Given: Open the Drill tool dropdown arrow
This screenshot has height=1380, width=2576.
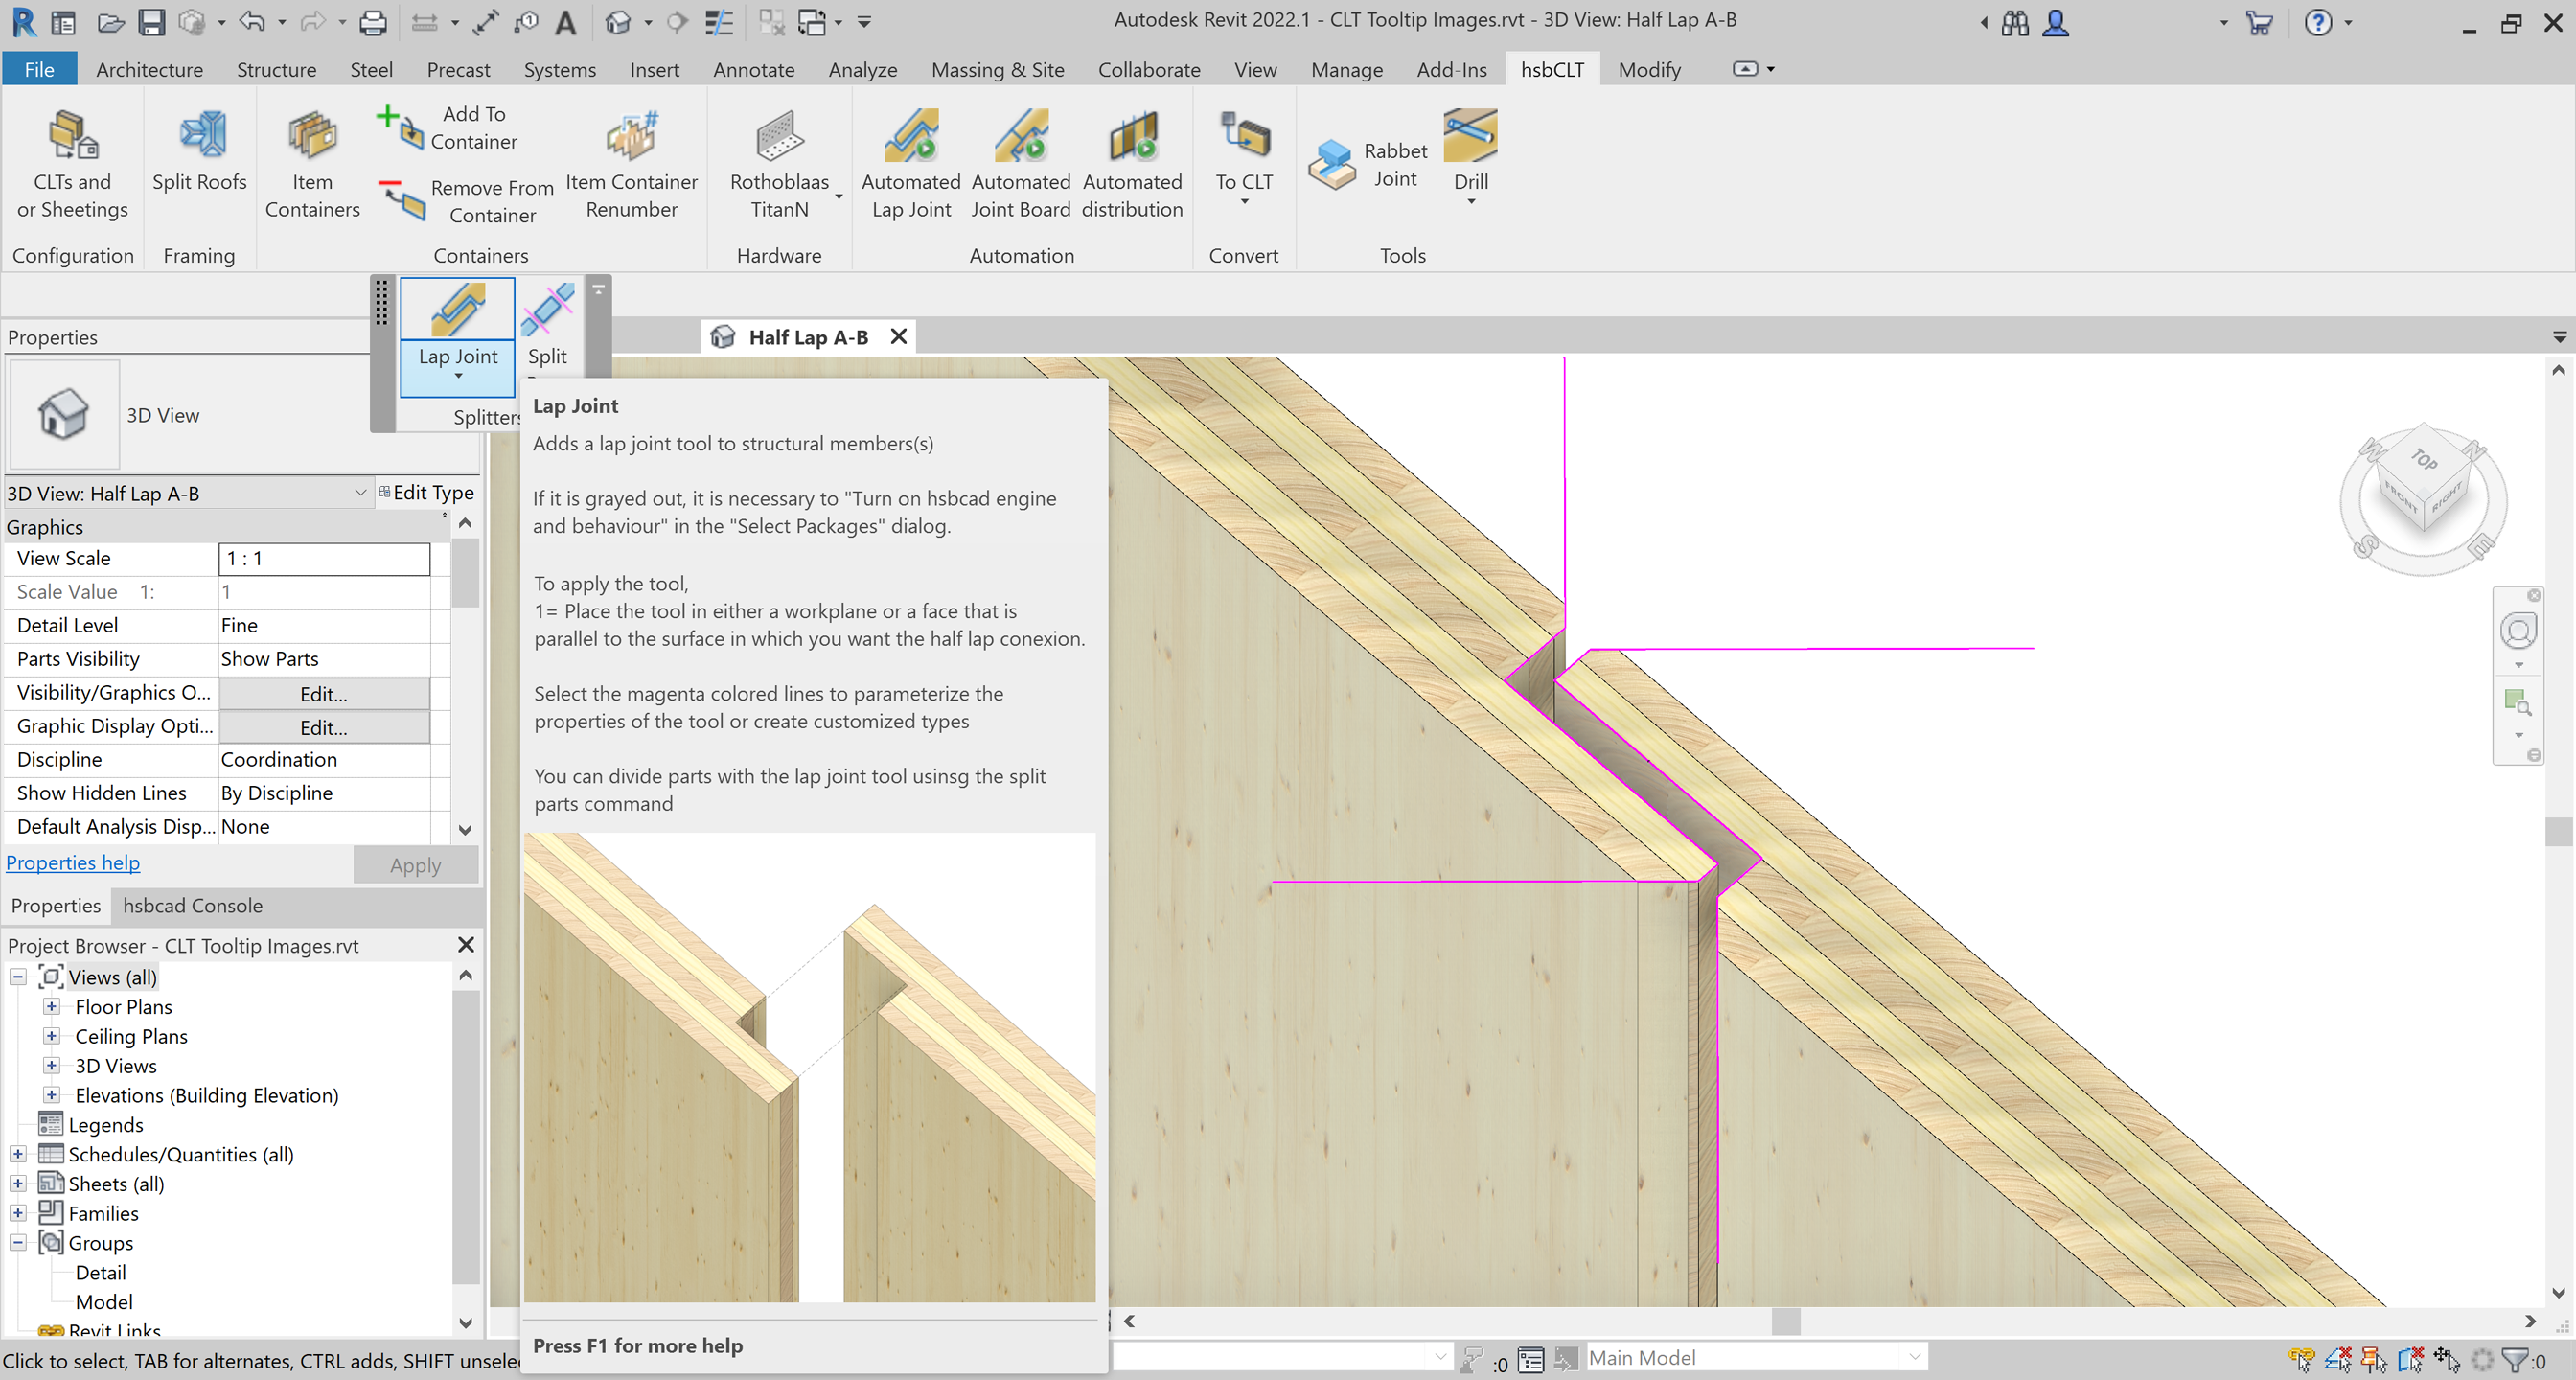Looking at the screenshot, I should tap(1471, 202).
